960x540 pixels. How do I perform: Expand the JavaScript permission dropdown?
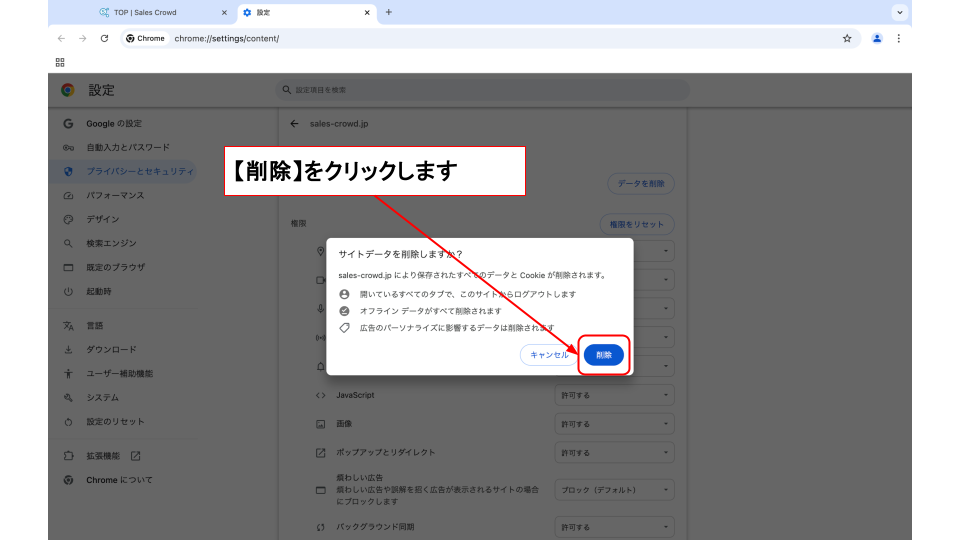point(614,395)
